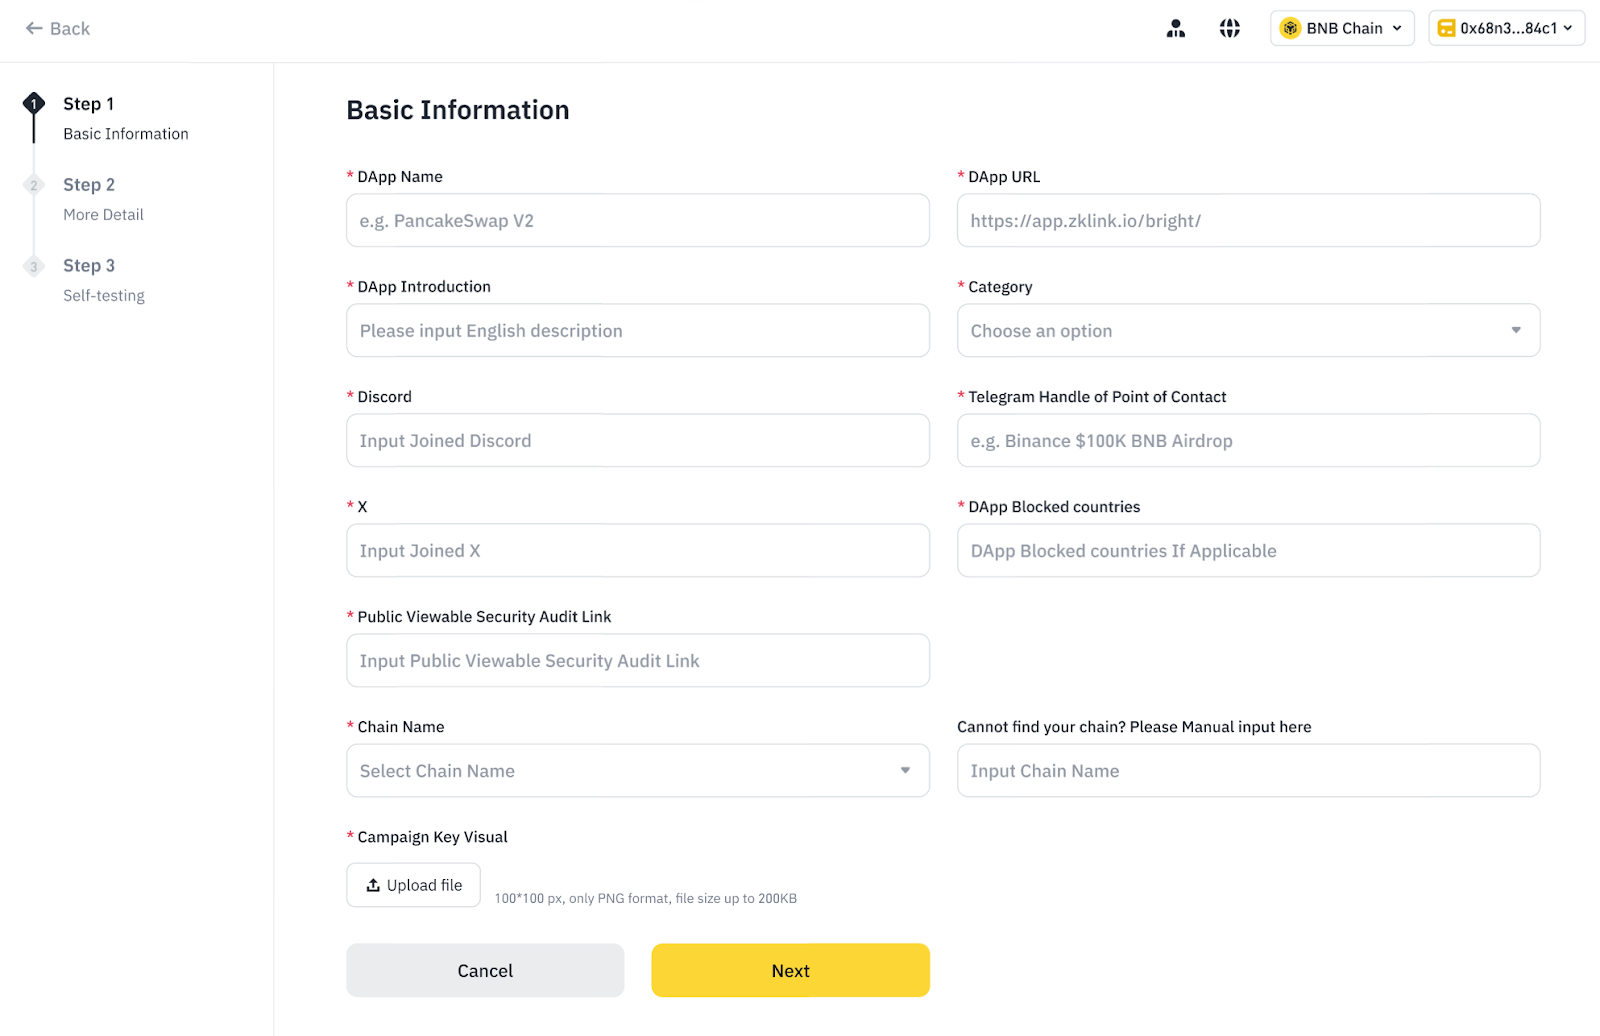Viewport: 1600px width, 1036px height.
Task: Click the manual Input Chain Name field
Action: tap(1247, 771)
